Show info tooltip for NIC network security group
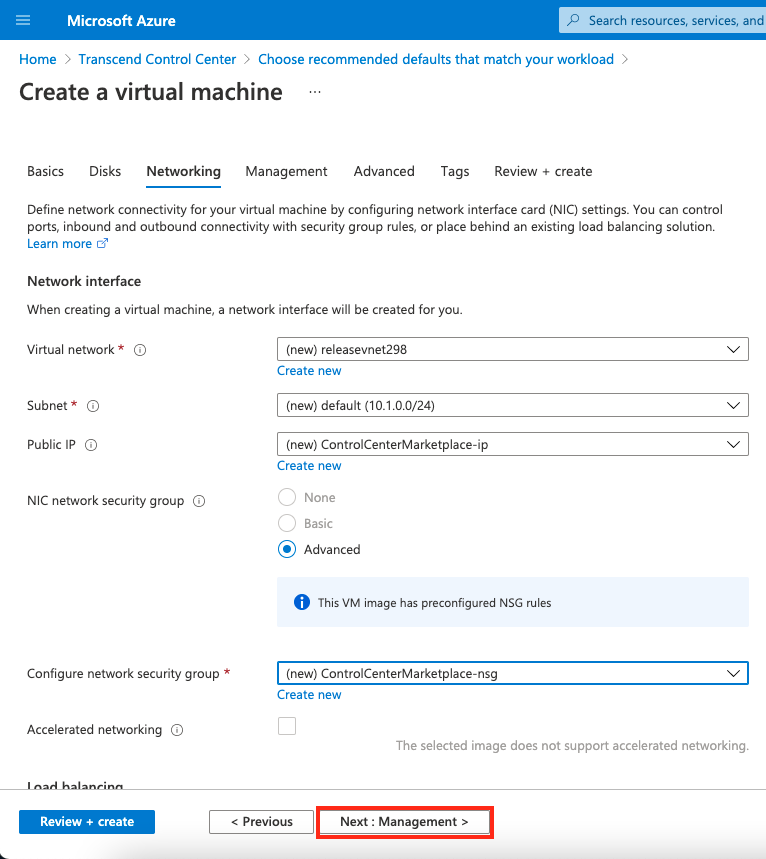Viewport: 766px width, 859px height. (x=199, y=501)
